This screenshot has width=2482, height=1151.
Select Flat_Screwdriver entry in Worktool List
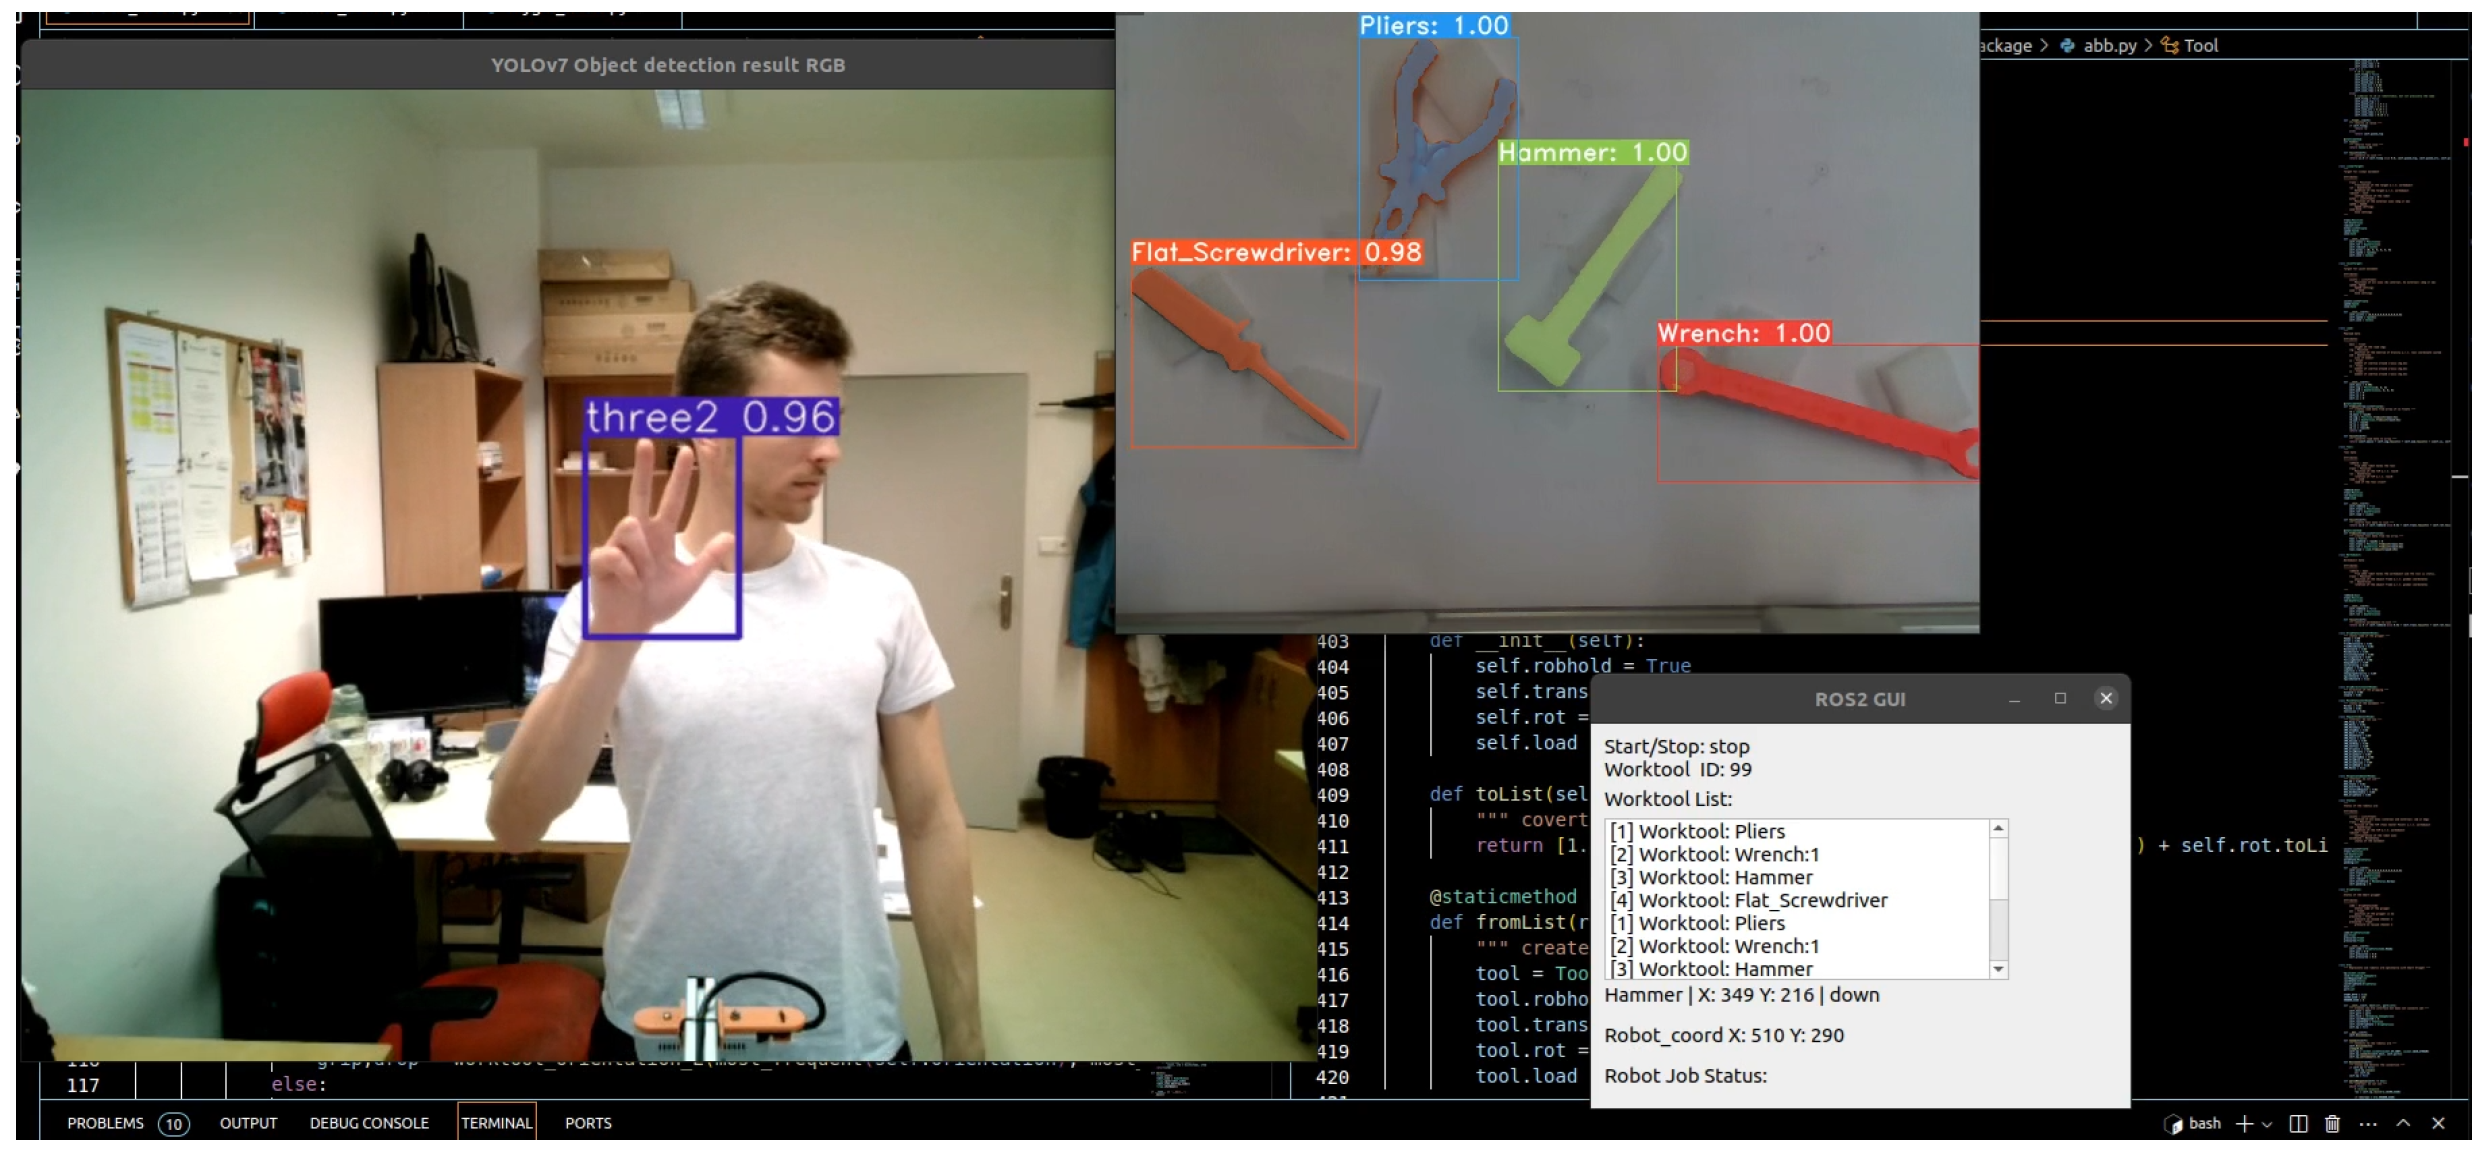coord(1762,900)
